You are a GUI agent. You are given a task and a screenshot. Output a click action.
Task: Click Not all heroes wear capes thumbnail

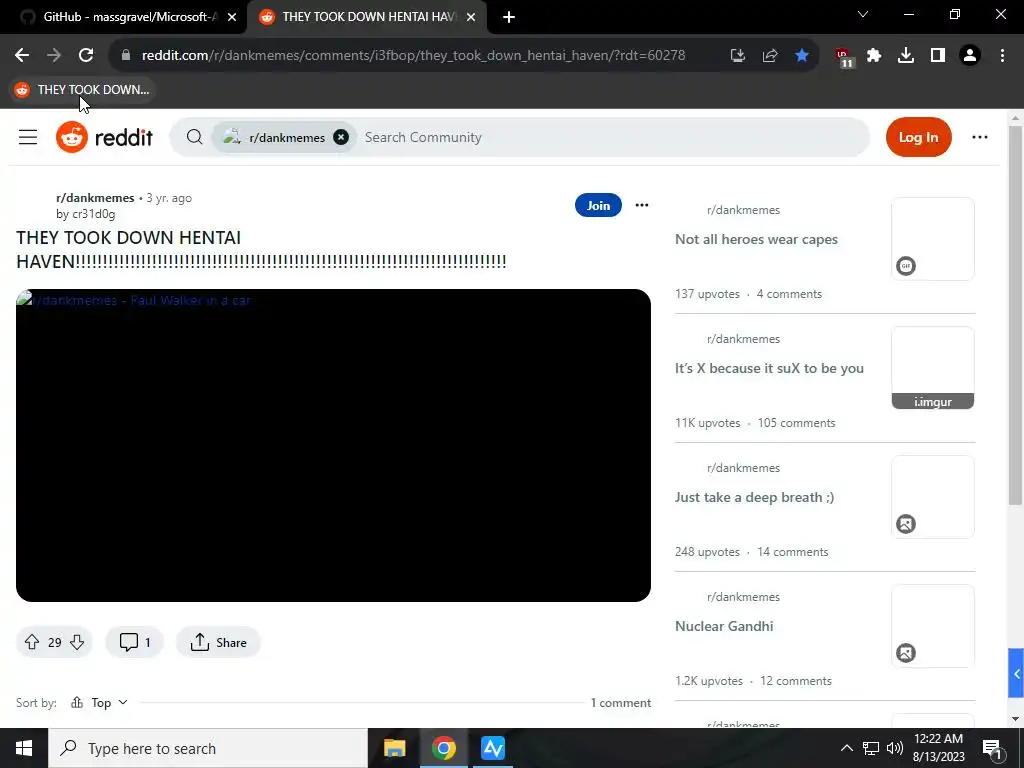pos(933,239)
